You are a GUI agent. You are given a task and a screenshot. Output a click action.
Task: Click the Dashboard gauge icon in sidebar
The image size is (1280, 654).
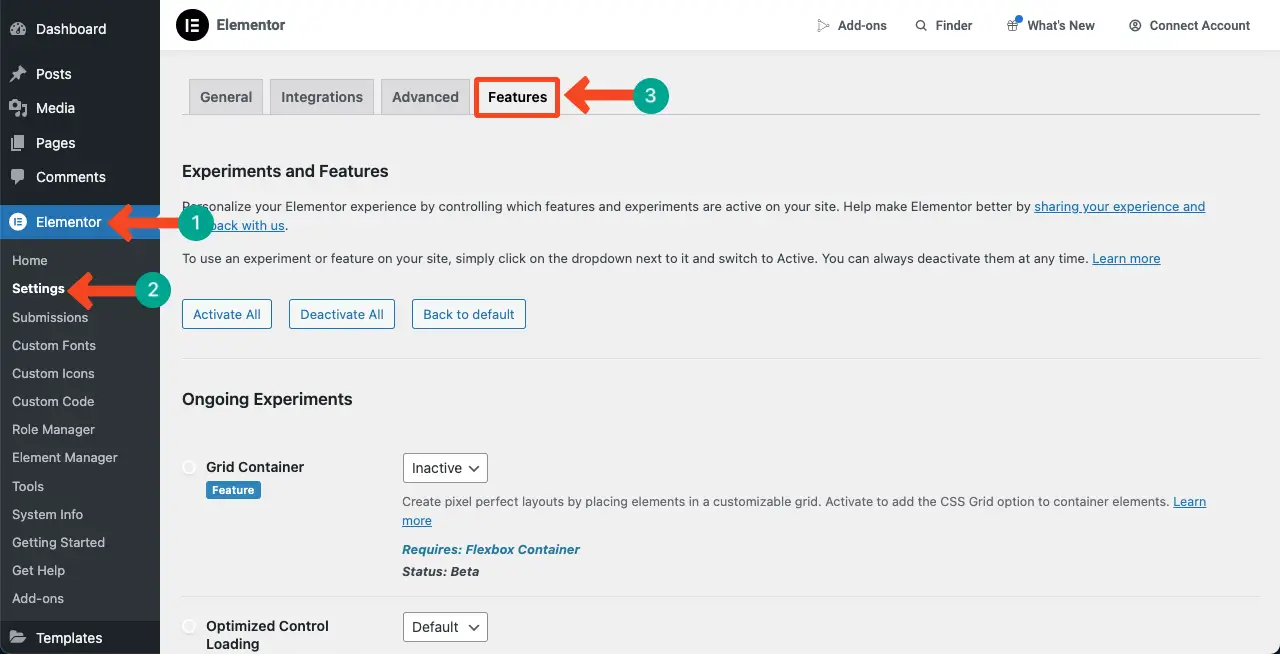coord(18,29)
